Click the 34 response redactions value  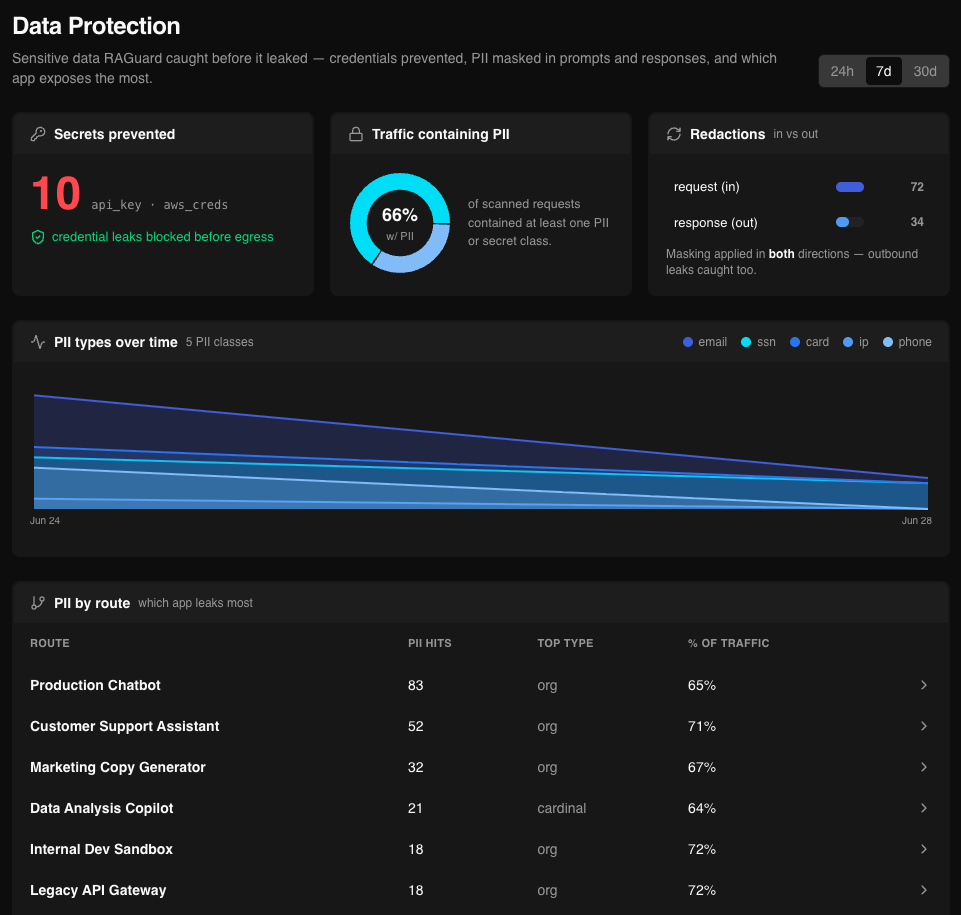coord(917,222)
